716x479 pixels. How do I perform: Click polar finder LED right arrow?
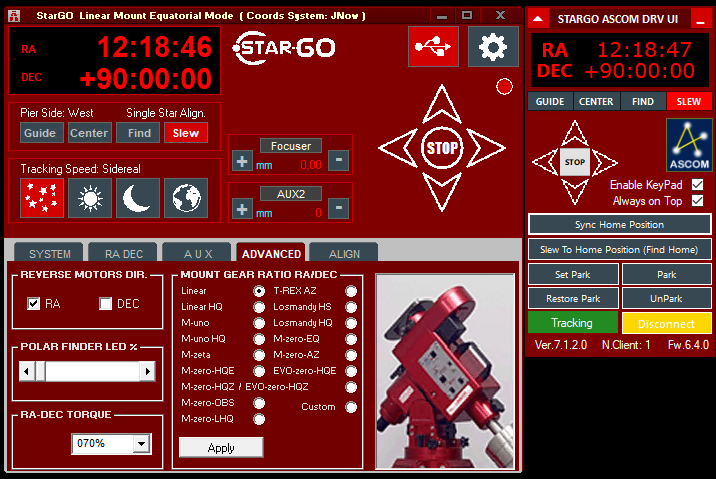click(147, 371)
